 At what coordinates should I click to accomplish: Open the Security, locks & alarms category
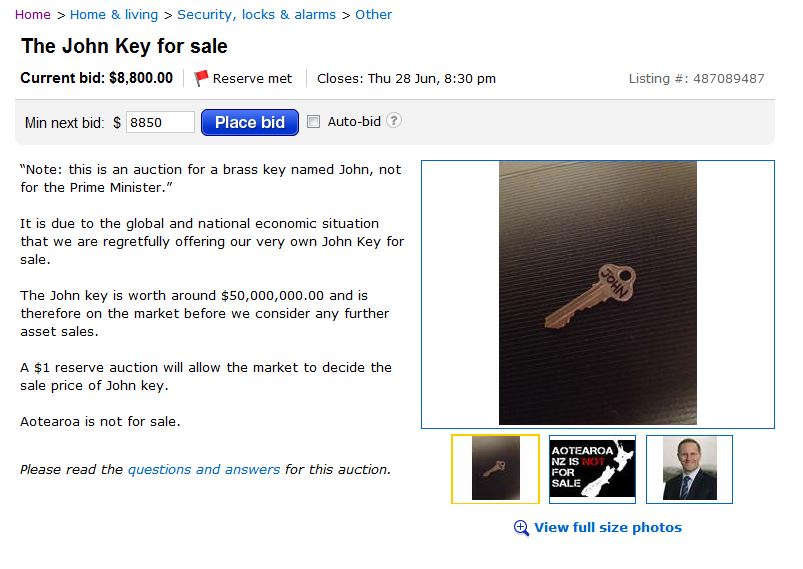[x=257, y=15]
